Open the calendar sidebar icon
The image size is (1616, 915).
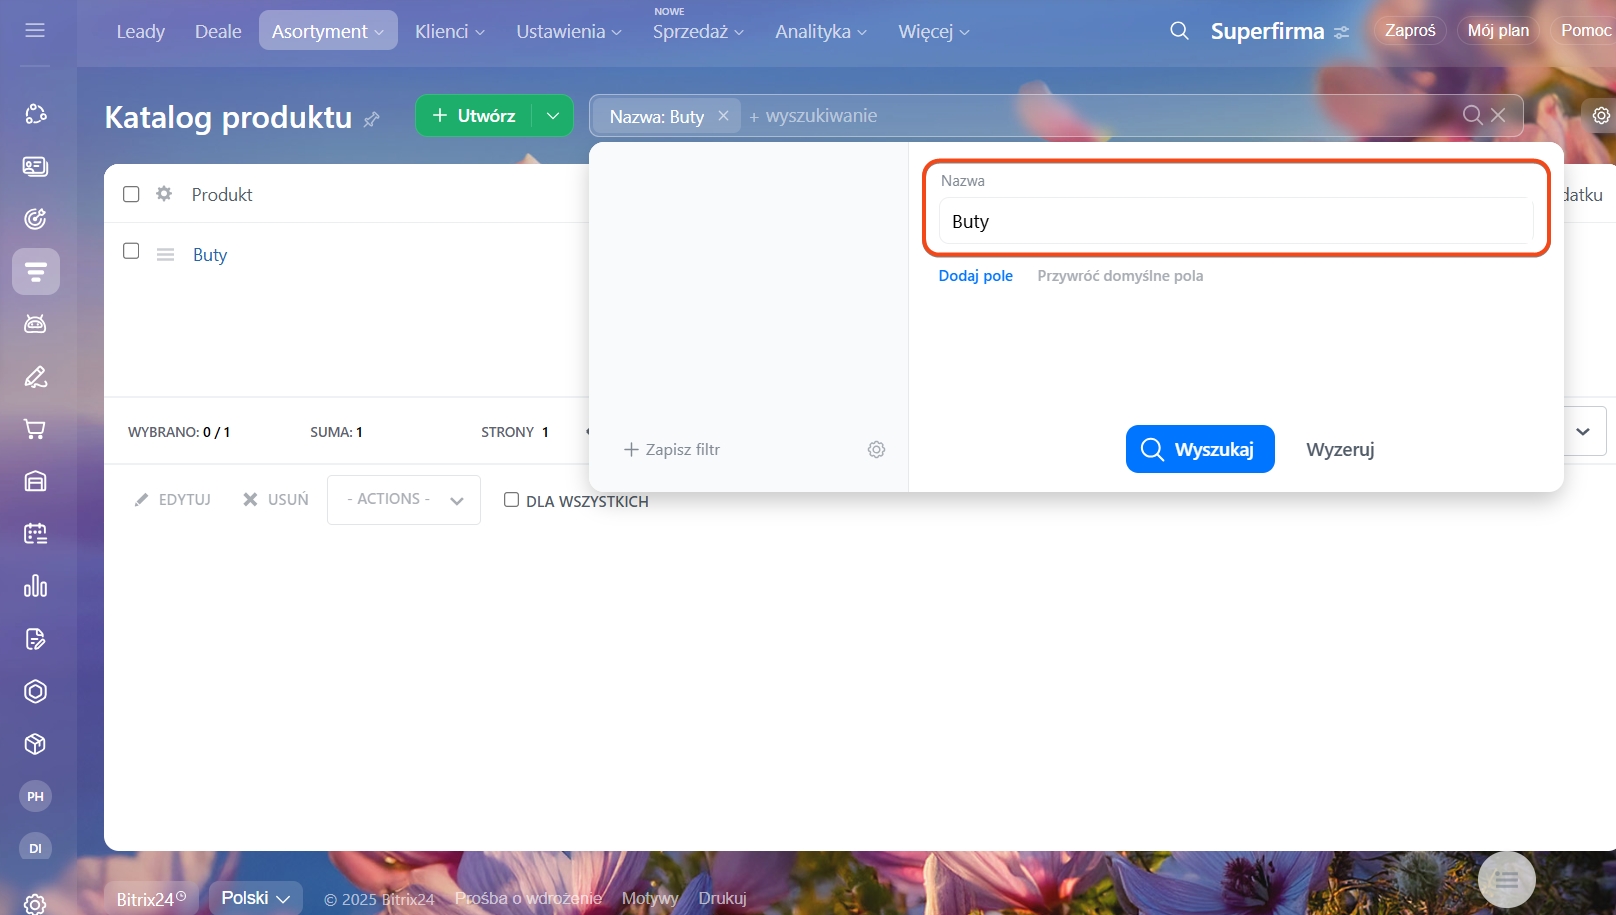pos(35,534)
